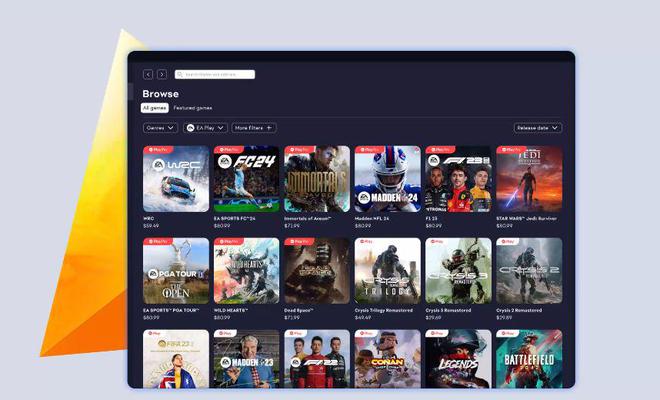
Task: Open the Conan Exiles game cover
Action: (388, 359)
